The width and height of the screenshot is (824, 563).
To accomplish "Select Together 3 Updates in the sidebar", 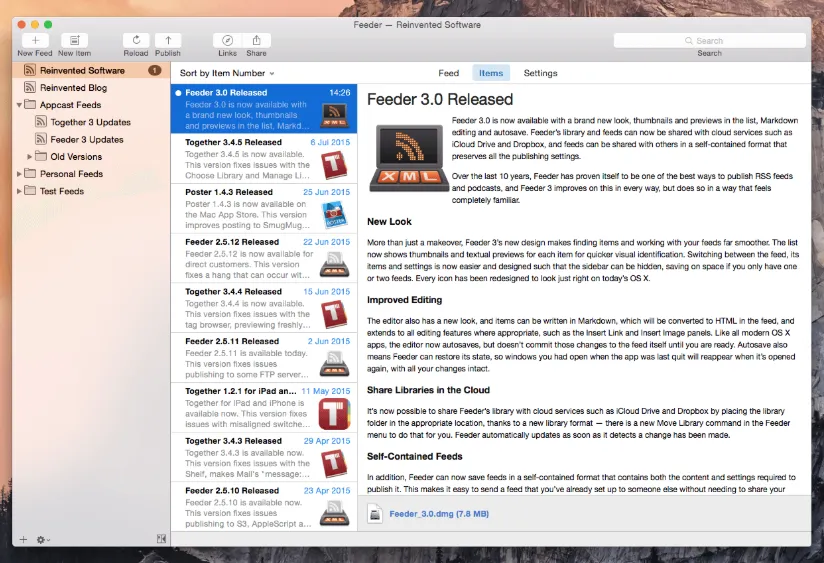I will [91, 122].
